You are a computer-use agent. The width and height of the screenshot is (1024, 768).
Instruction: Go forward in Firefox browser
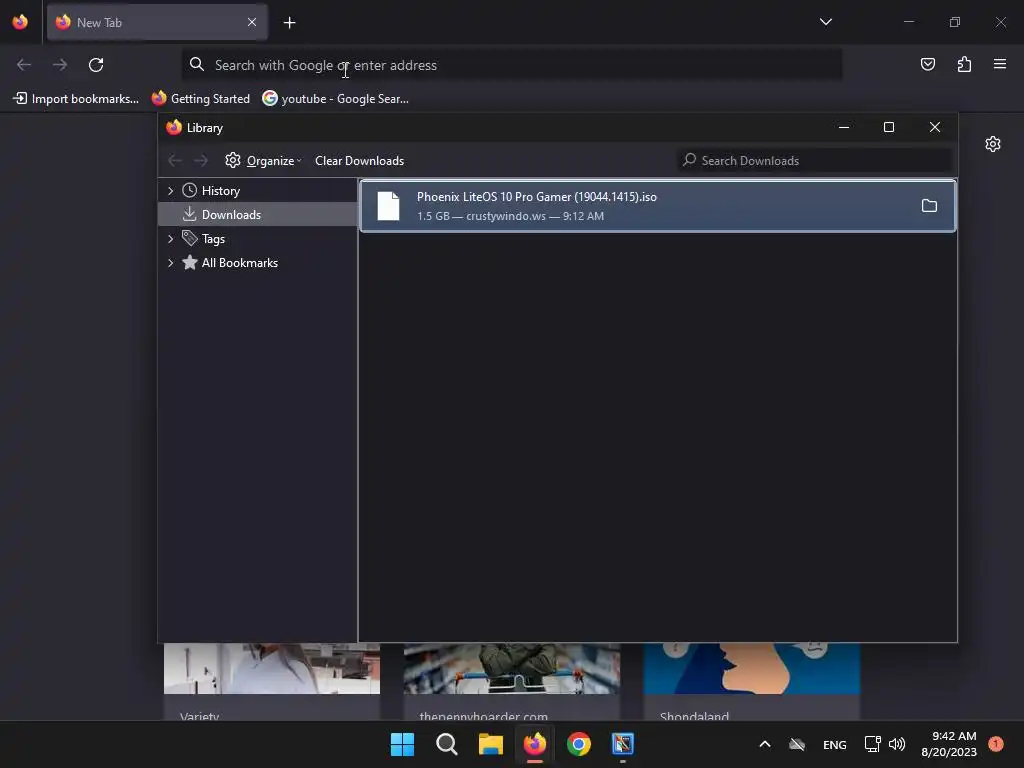pos(60,65)
